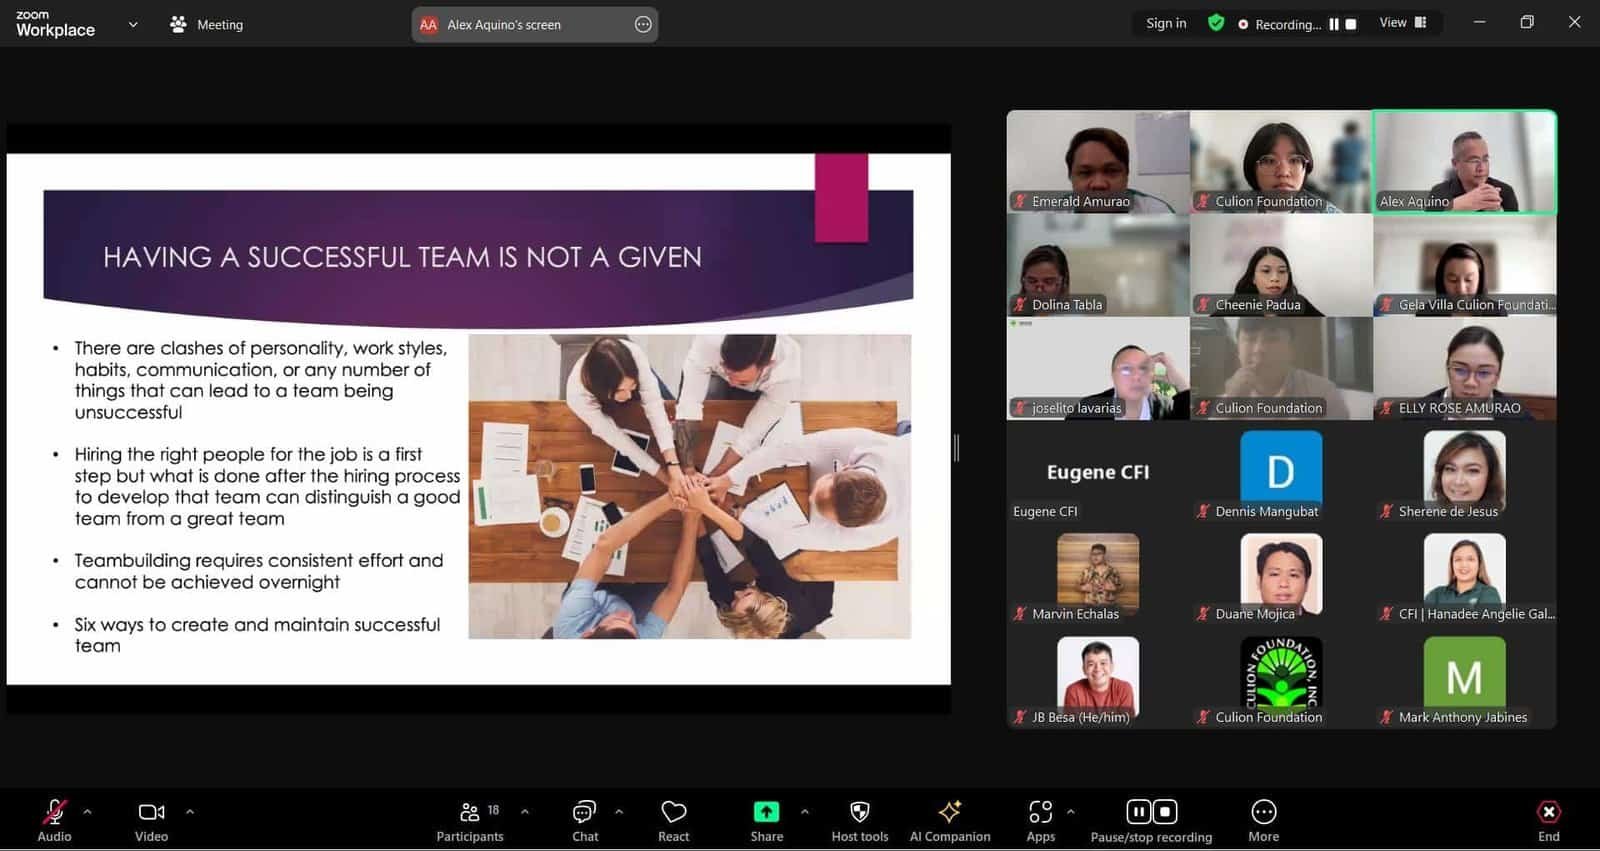This screenshot has height=851, width=1600.
Task: Launch the AI Companion sparkle icon
Action: pos(949,812)
